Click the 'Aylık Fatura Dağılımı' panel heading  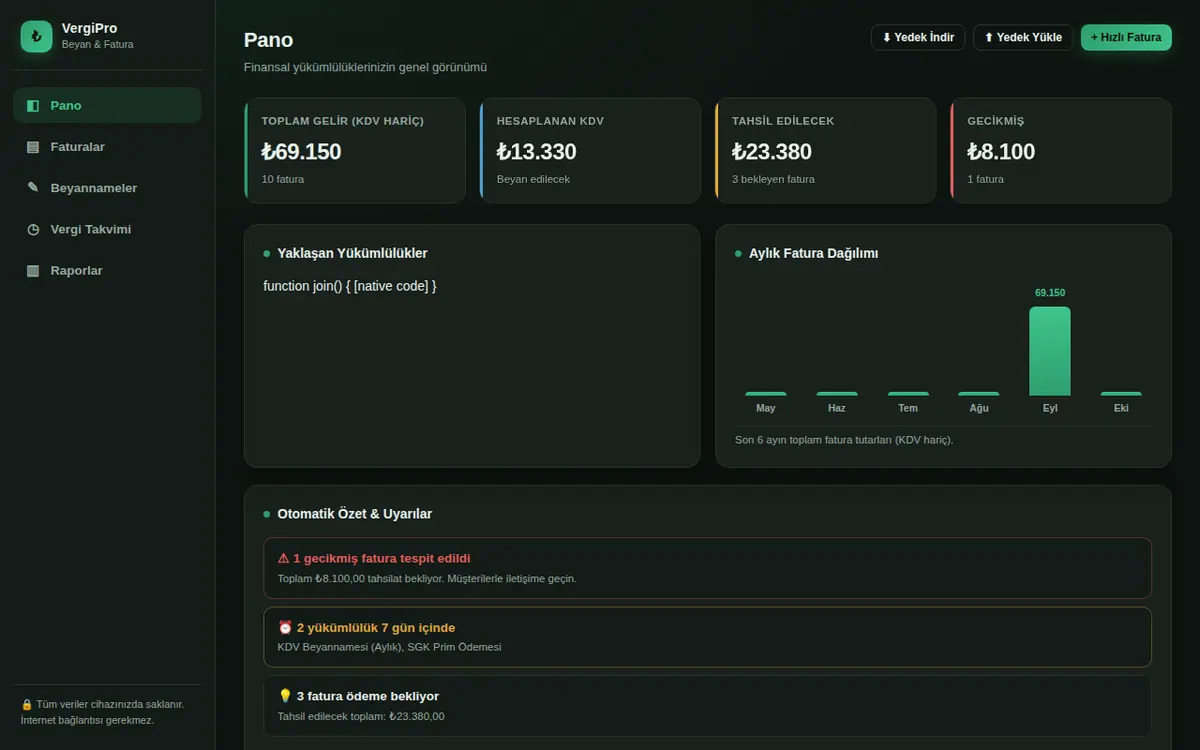(x=814, y=253)
